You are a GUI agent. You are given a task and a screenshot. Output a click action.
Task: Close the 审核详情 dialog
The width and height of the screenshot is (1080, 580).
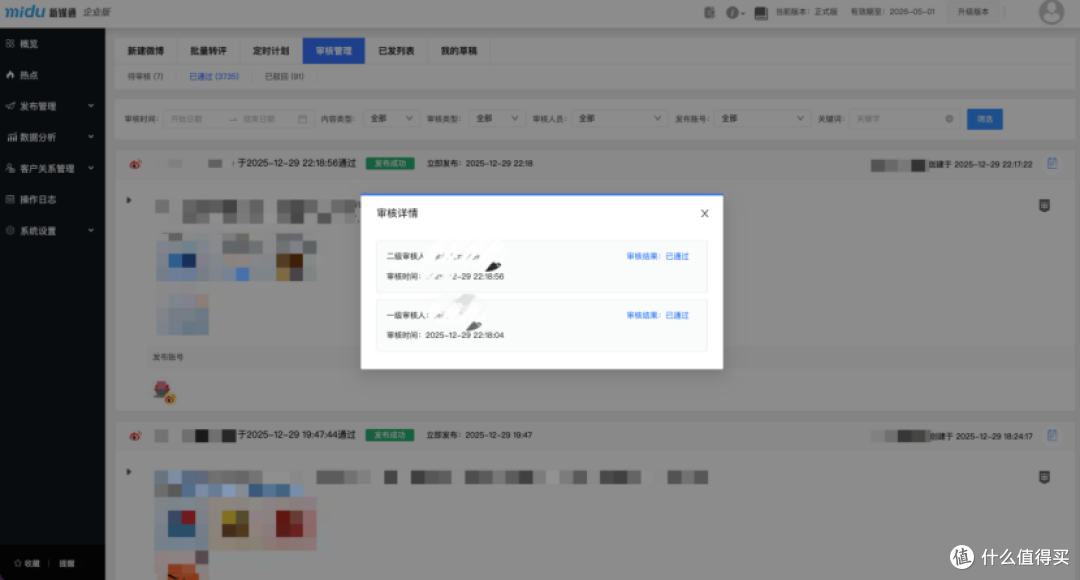pos(704,214)
